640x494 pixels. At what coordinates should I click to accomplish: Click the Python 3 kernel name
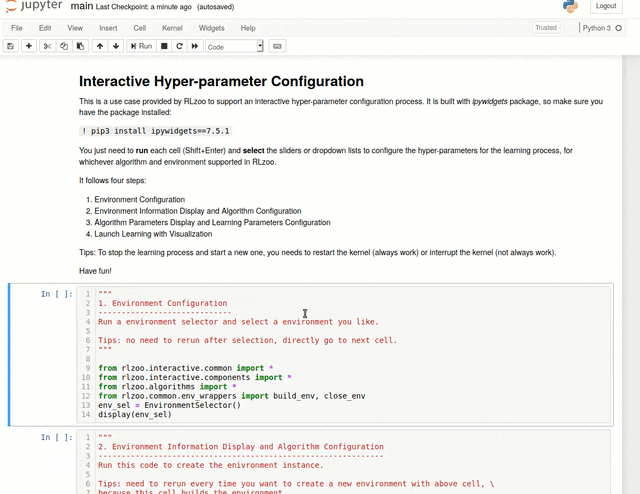596,28
